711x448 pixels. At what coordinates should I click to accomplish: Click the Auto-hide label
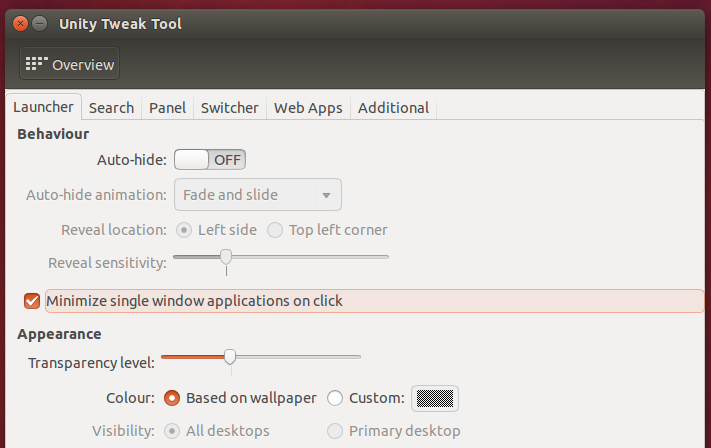point(131,160)
